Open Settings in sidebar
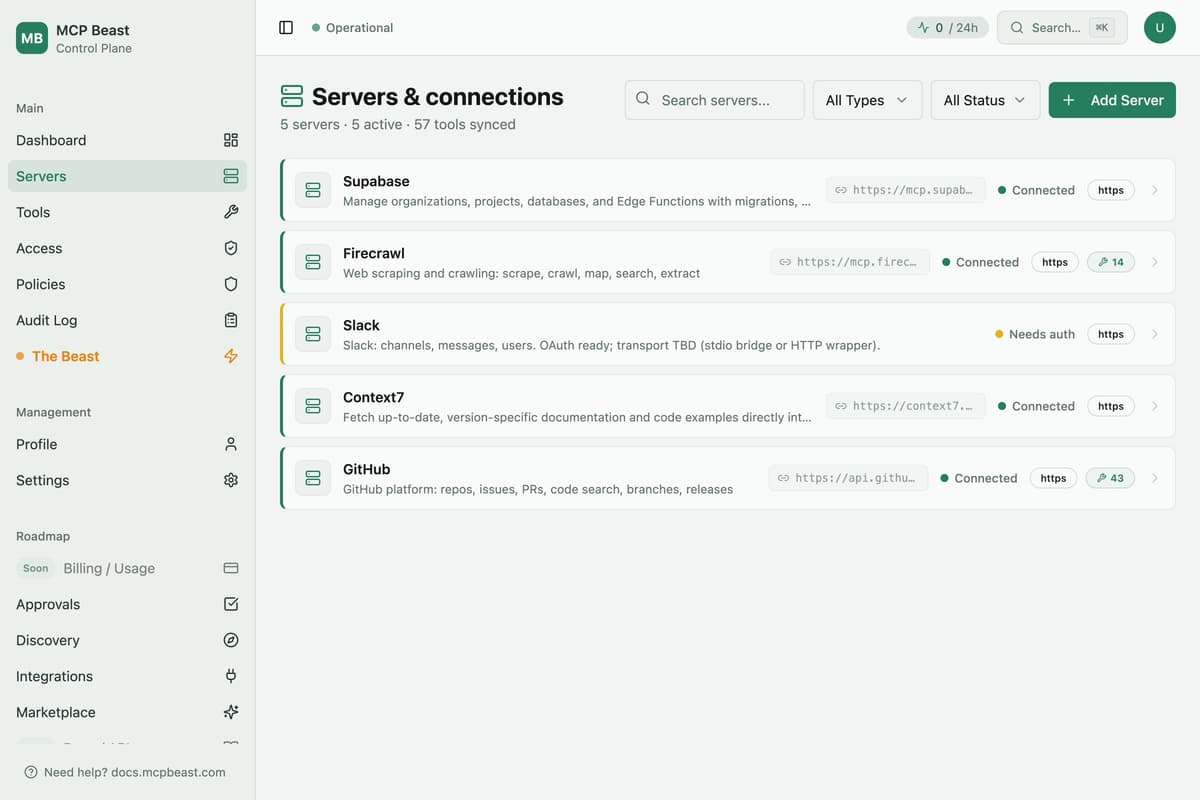The height and width of the screenshot is (800, 1200). tap(127, 480)
